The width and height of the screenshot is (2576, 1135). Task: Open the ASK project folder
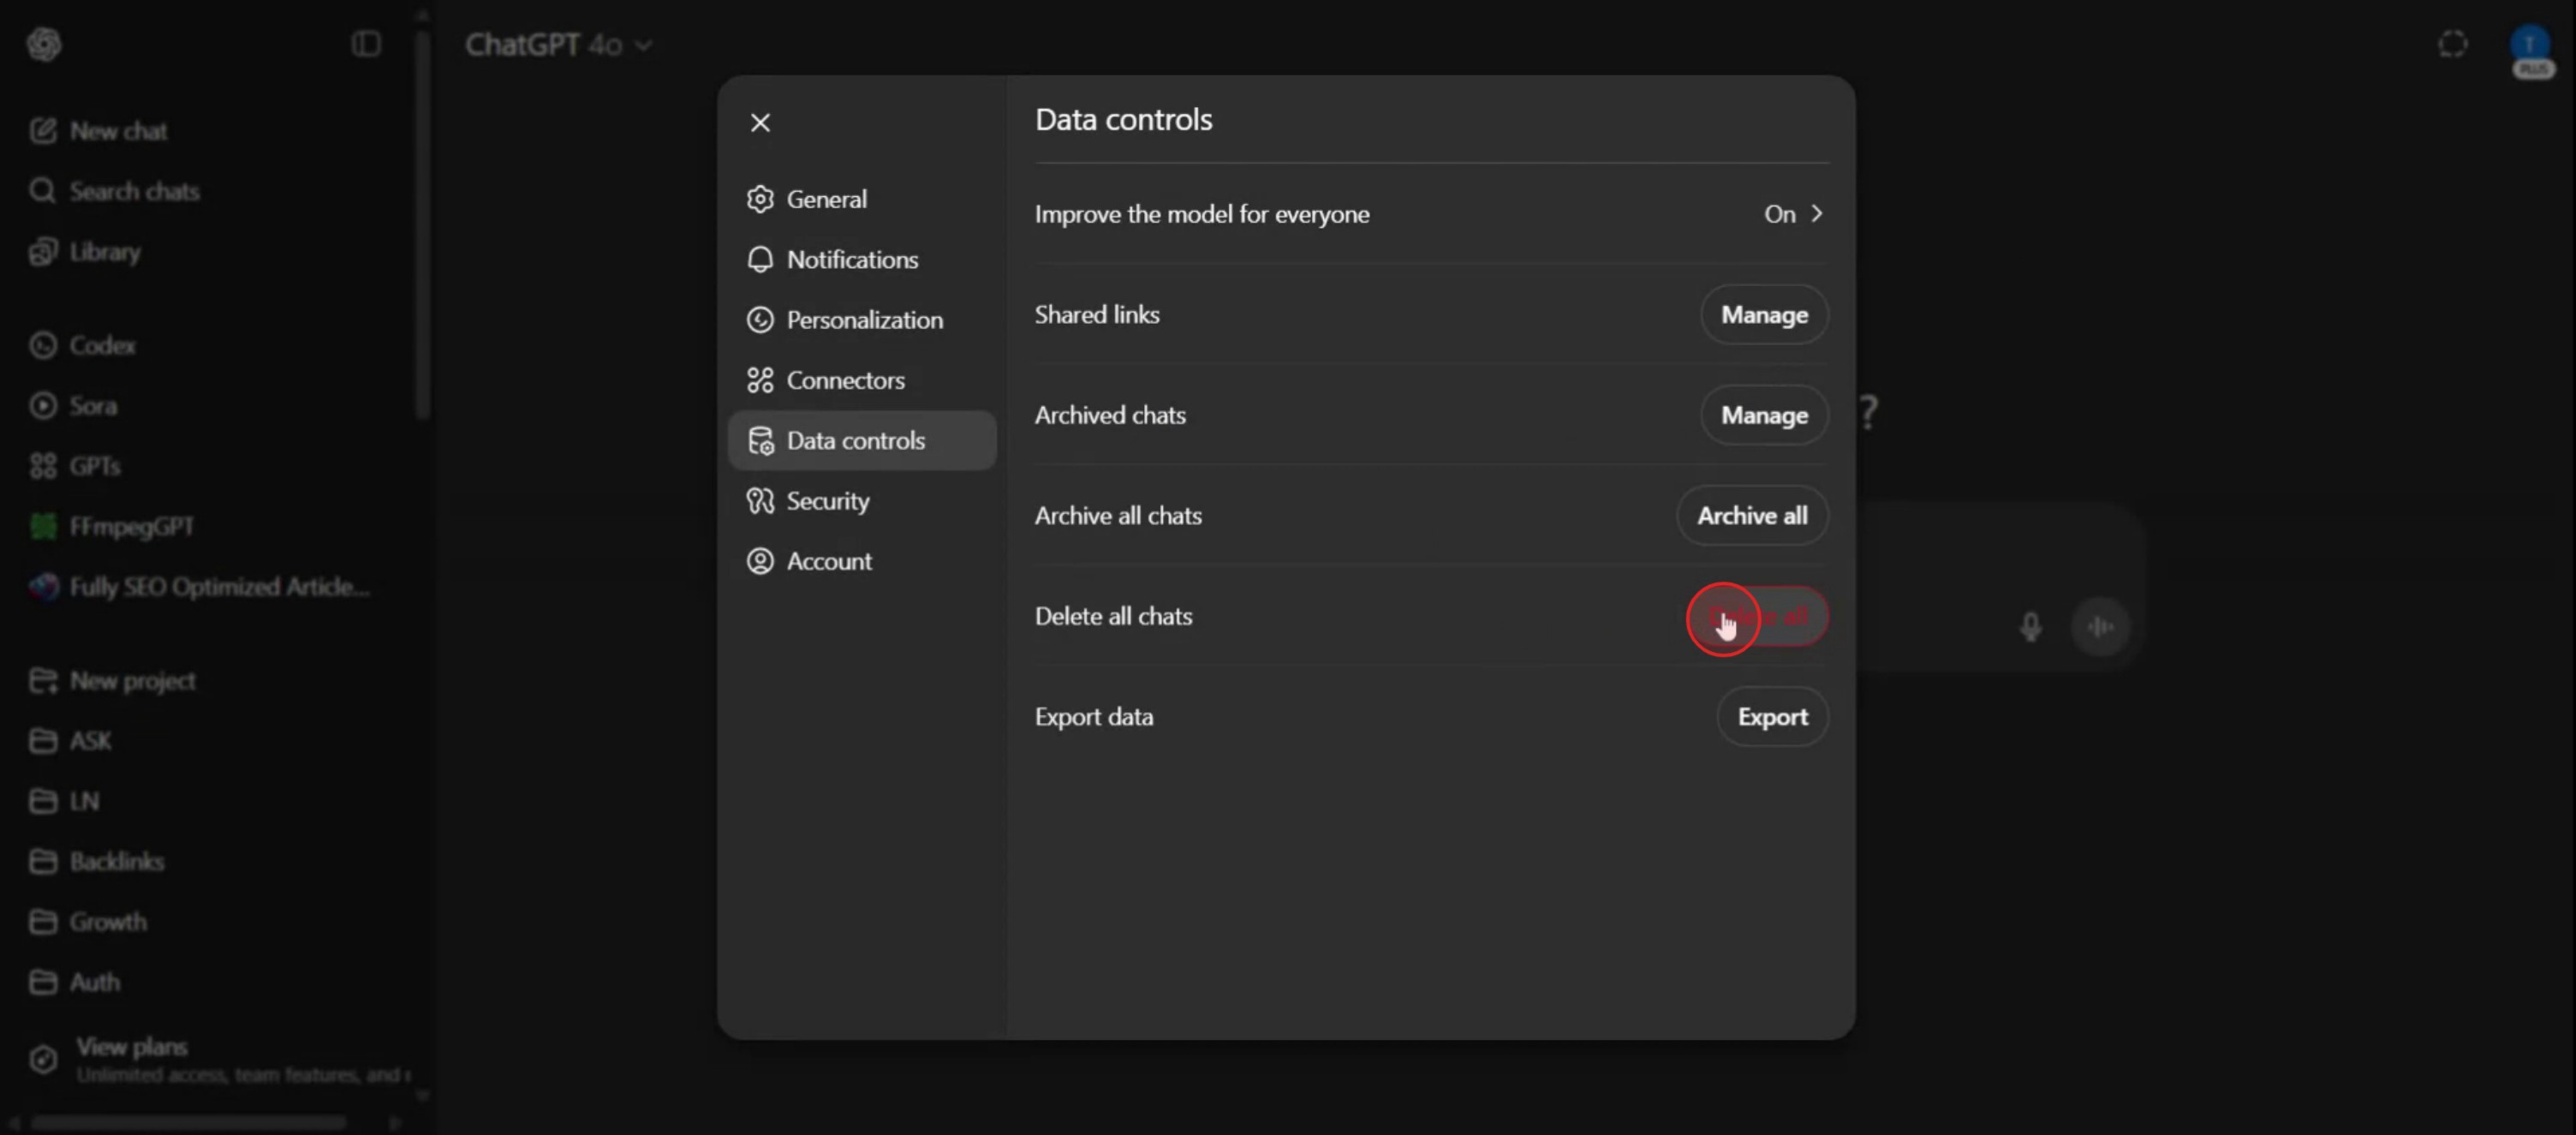(x=210, y=741)
